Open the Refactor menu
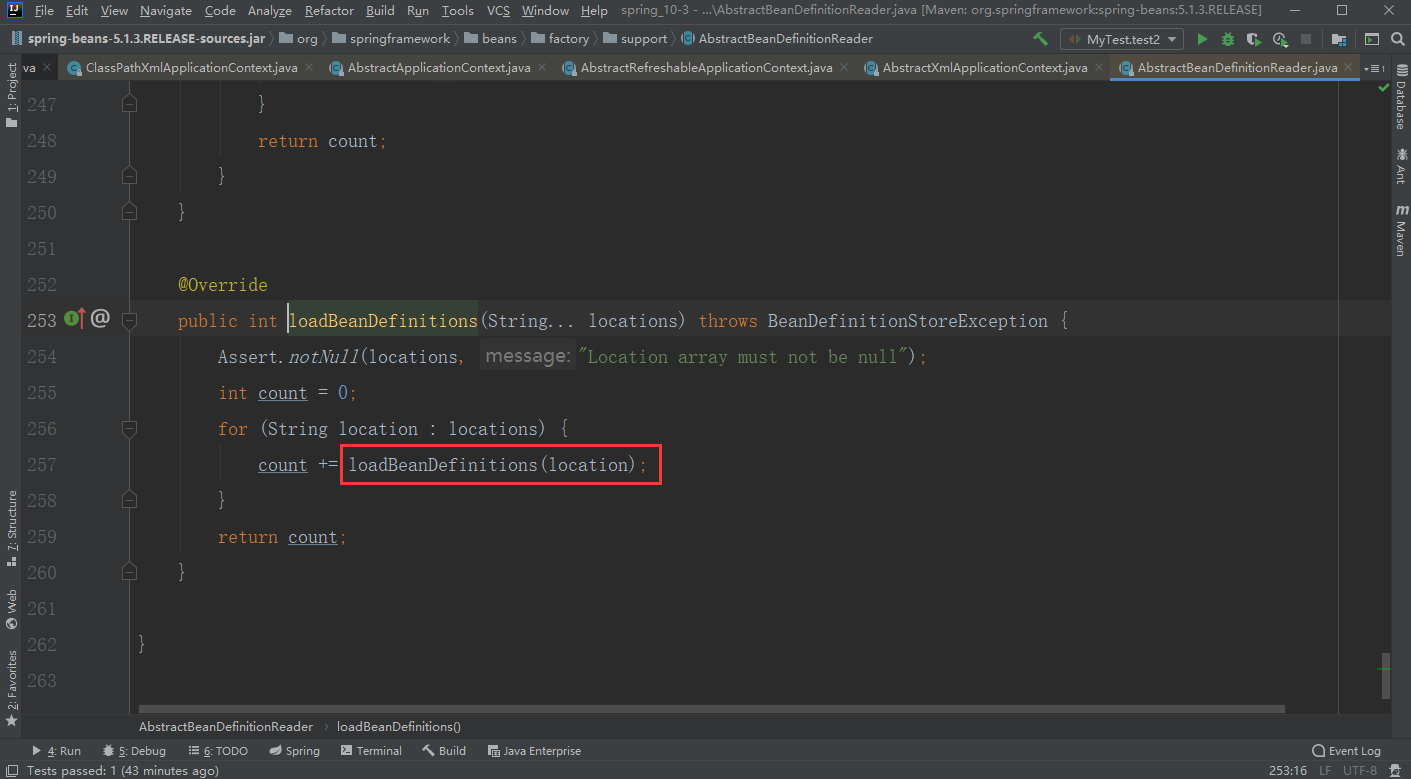 point(329,10)
